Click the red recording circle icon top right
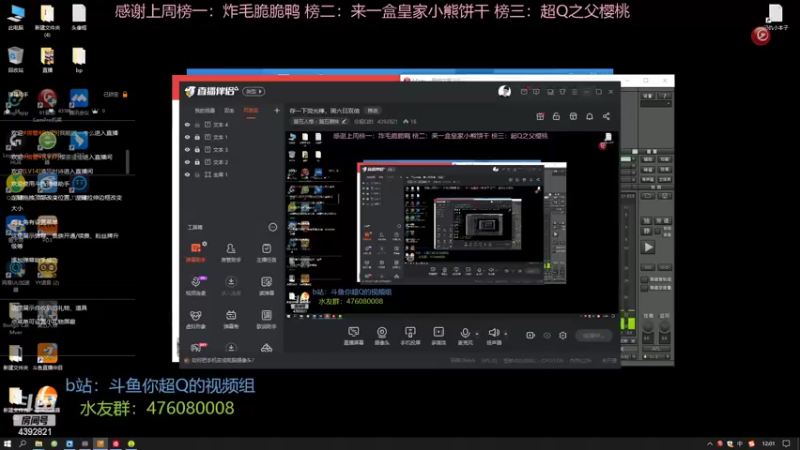 [x=761, y=35]
